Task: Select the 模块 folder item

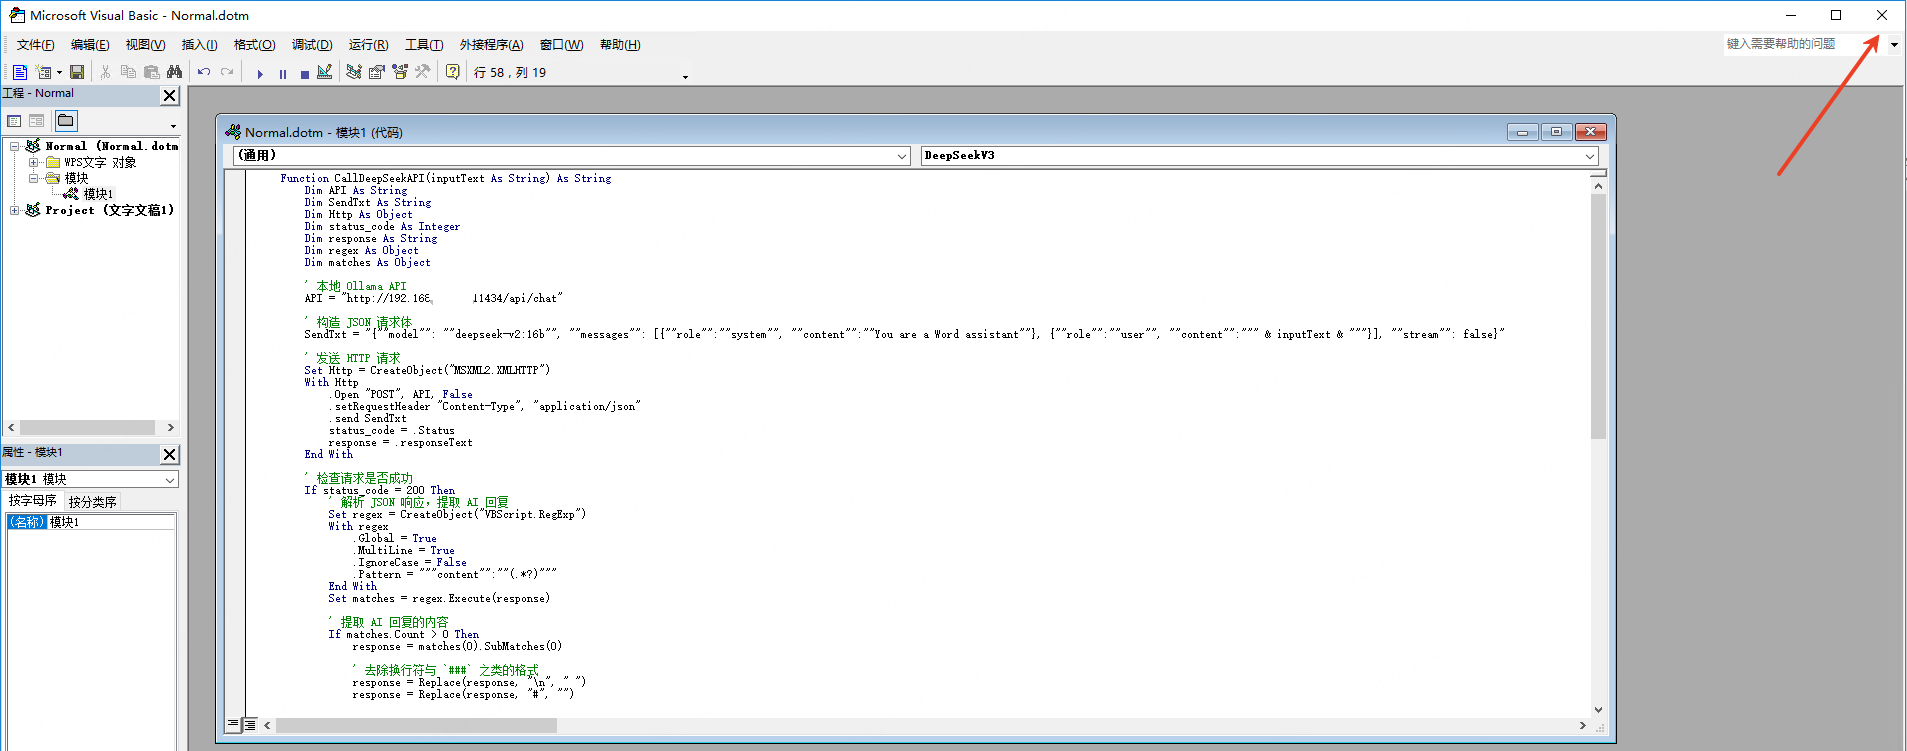Action: [x=76, y=178]
